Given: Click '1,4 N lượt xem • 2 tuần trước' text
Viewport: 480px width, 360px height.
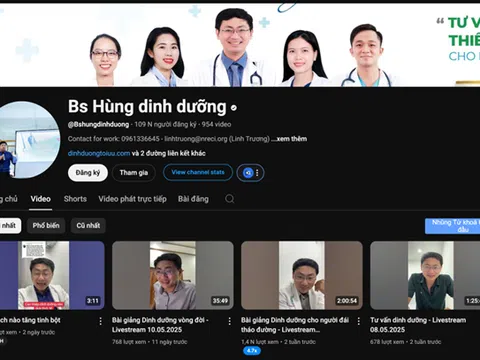Looking at the screenshot, I should click(278, 342).
